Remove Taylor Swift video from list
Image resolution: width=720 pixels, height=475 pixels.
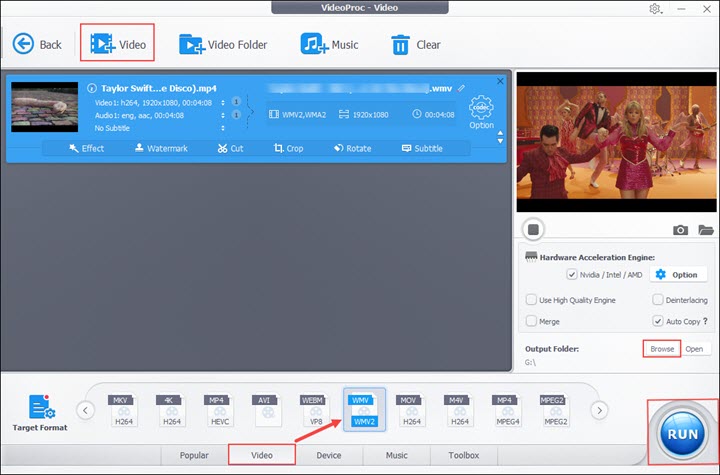(x=500, y=81)
